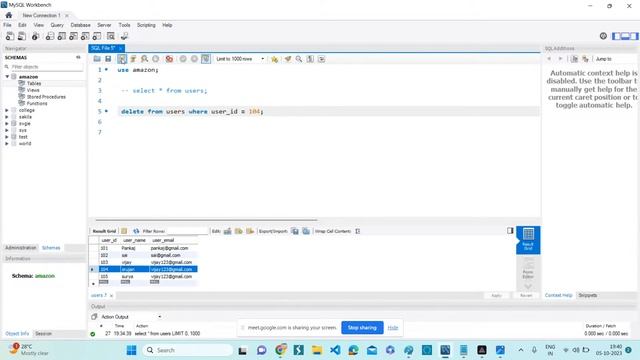This screenshot has width=640, height=360.
Task: Save the script with the floppy icon
Action: tap(108, 59)
